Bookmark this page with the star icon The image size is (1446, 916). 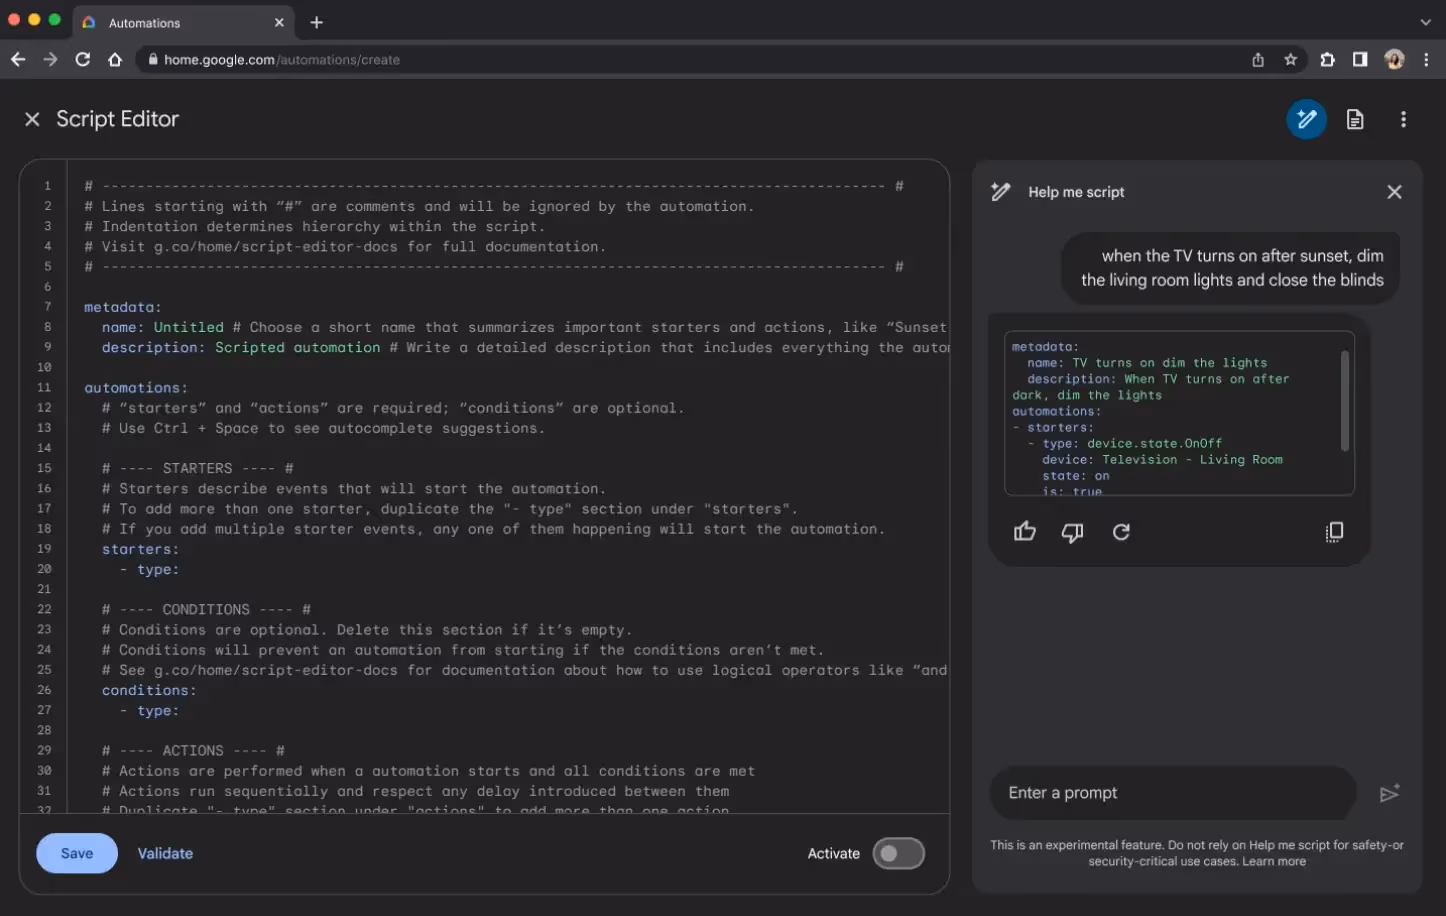[x=1291, y=60]
